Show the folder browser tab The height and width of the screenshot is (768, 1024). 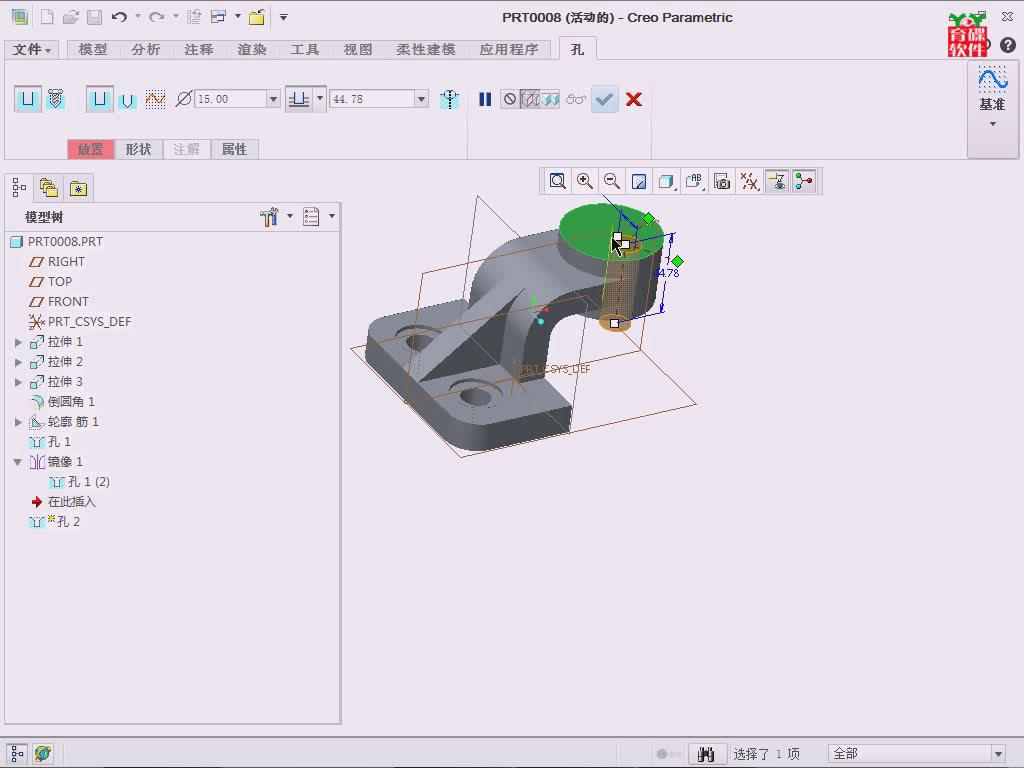(x=49, y=189)
